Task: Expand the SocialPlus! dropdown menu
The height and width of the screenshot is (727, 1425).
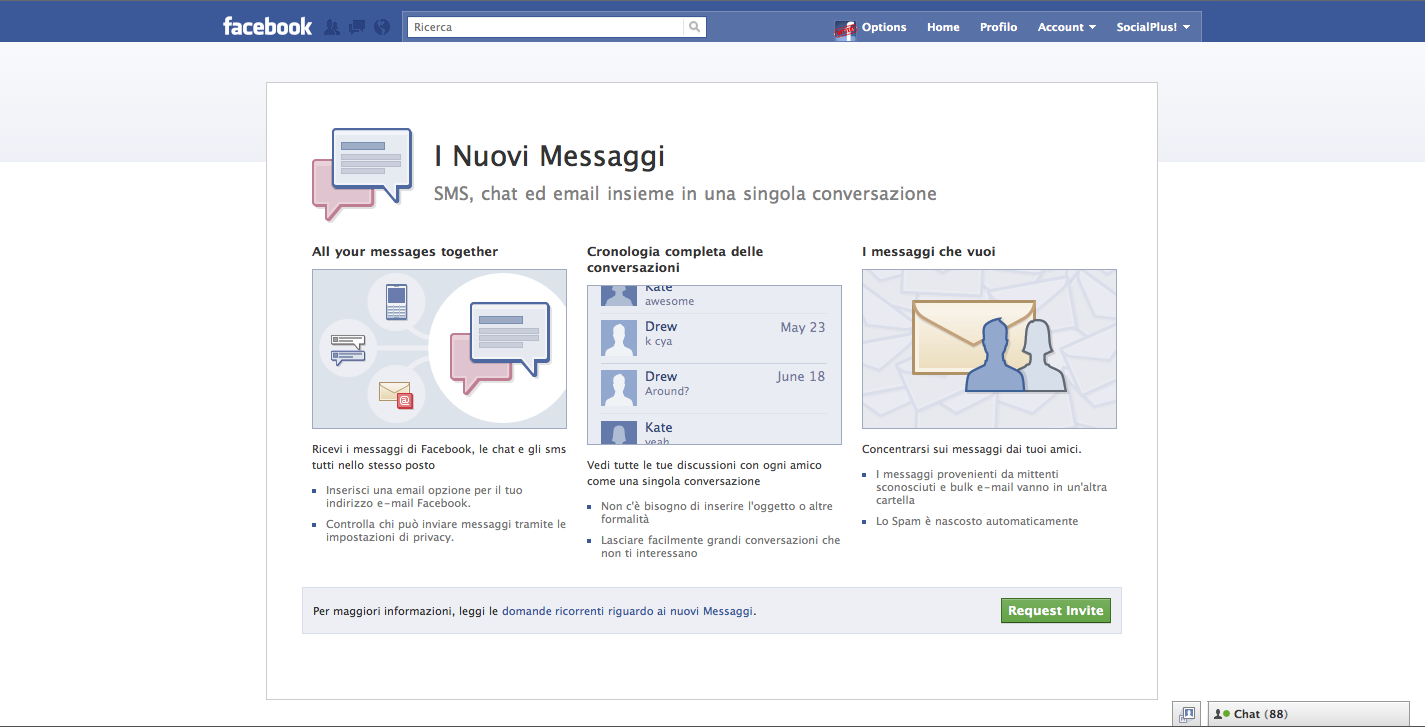Action: [x=1152, y=27]
